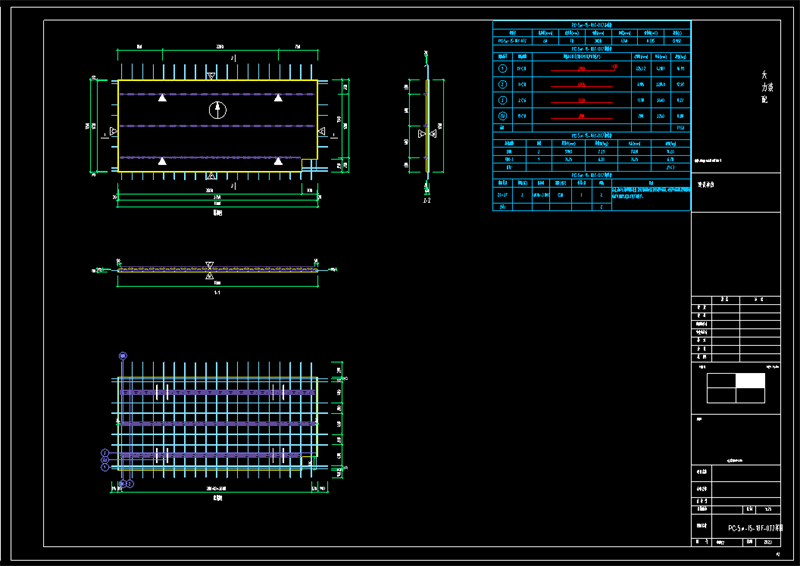Click the lowest circled marker left of the rebar plan
This screenshot has height=566, width=800.
[105, 467]
